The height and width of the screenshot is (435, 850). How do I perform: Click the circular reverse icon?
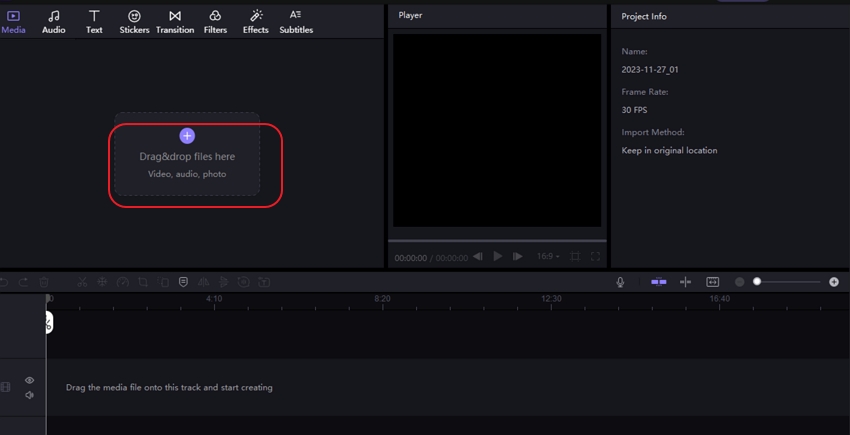point(243,282)
